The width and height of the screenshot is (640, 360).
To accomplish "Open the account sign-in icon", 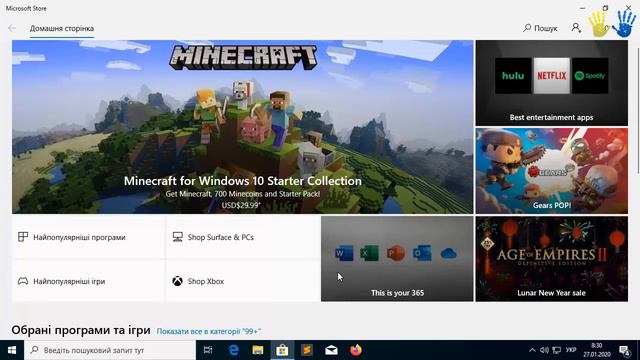I will [x=576, y=28].
